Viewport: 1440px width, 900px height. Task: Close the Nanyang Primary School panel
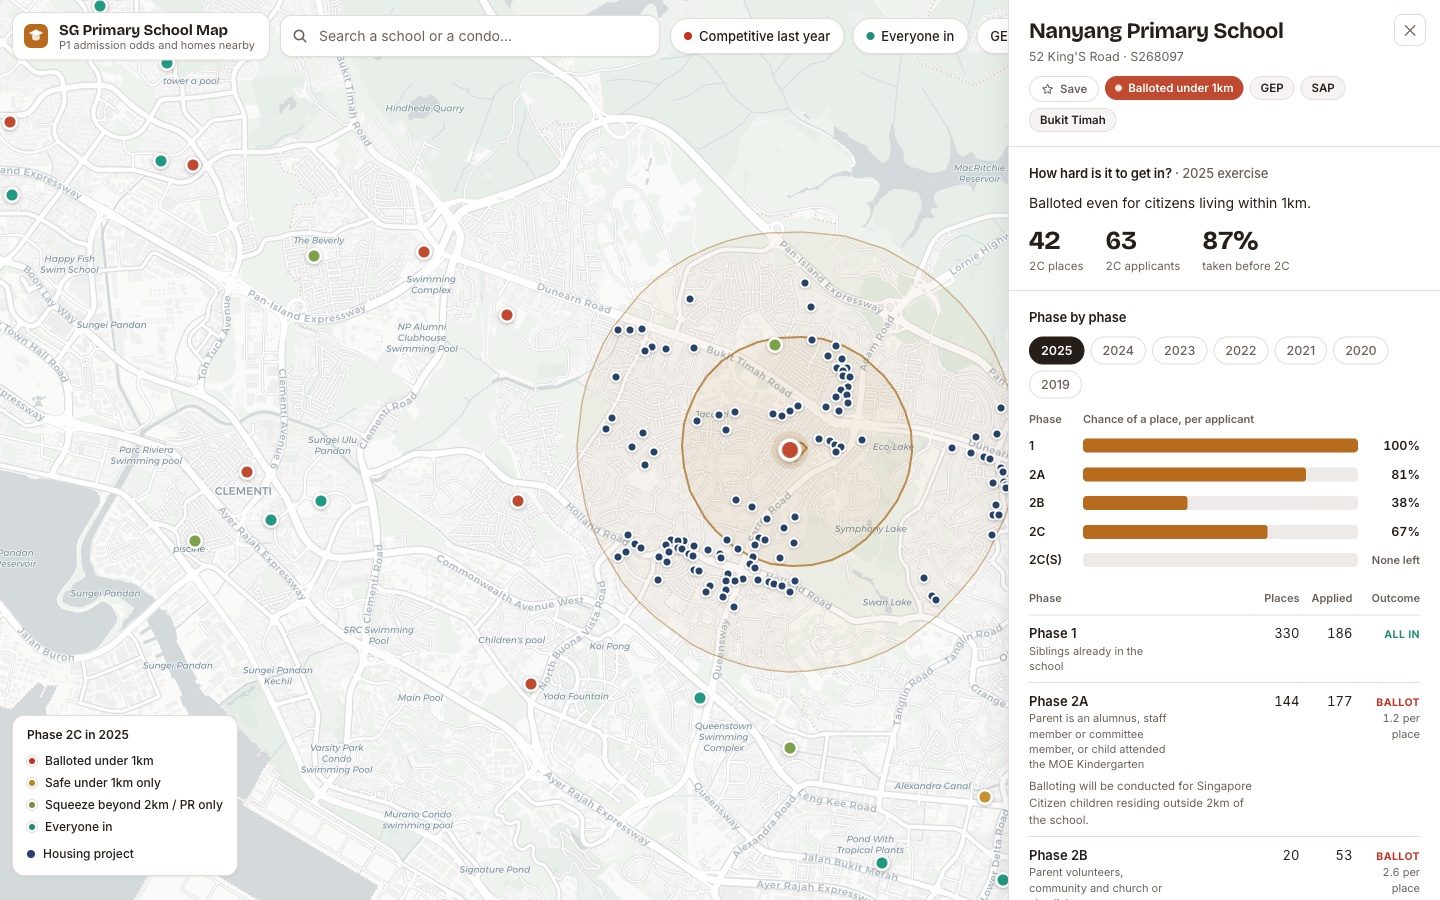pos(1410,30)
